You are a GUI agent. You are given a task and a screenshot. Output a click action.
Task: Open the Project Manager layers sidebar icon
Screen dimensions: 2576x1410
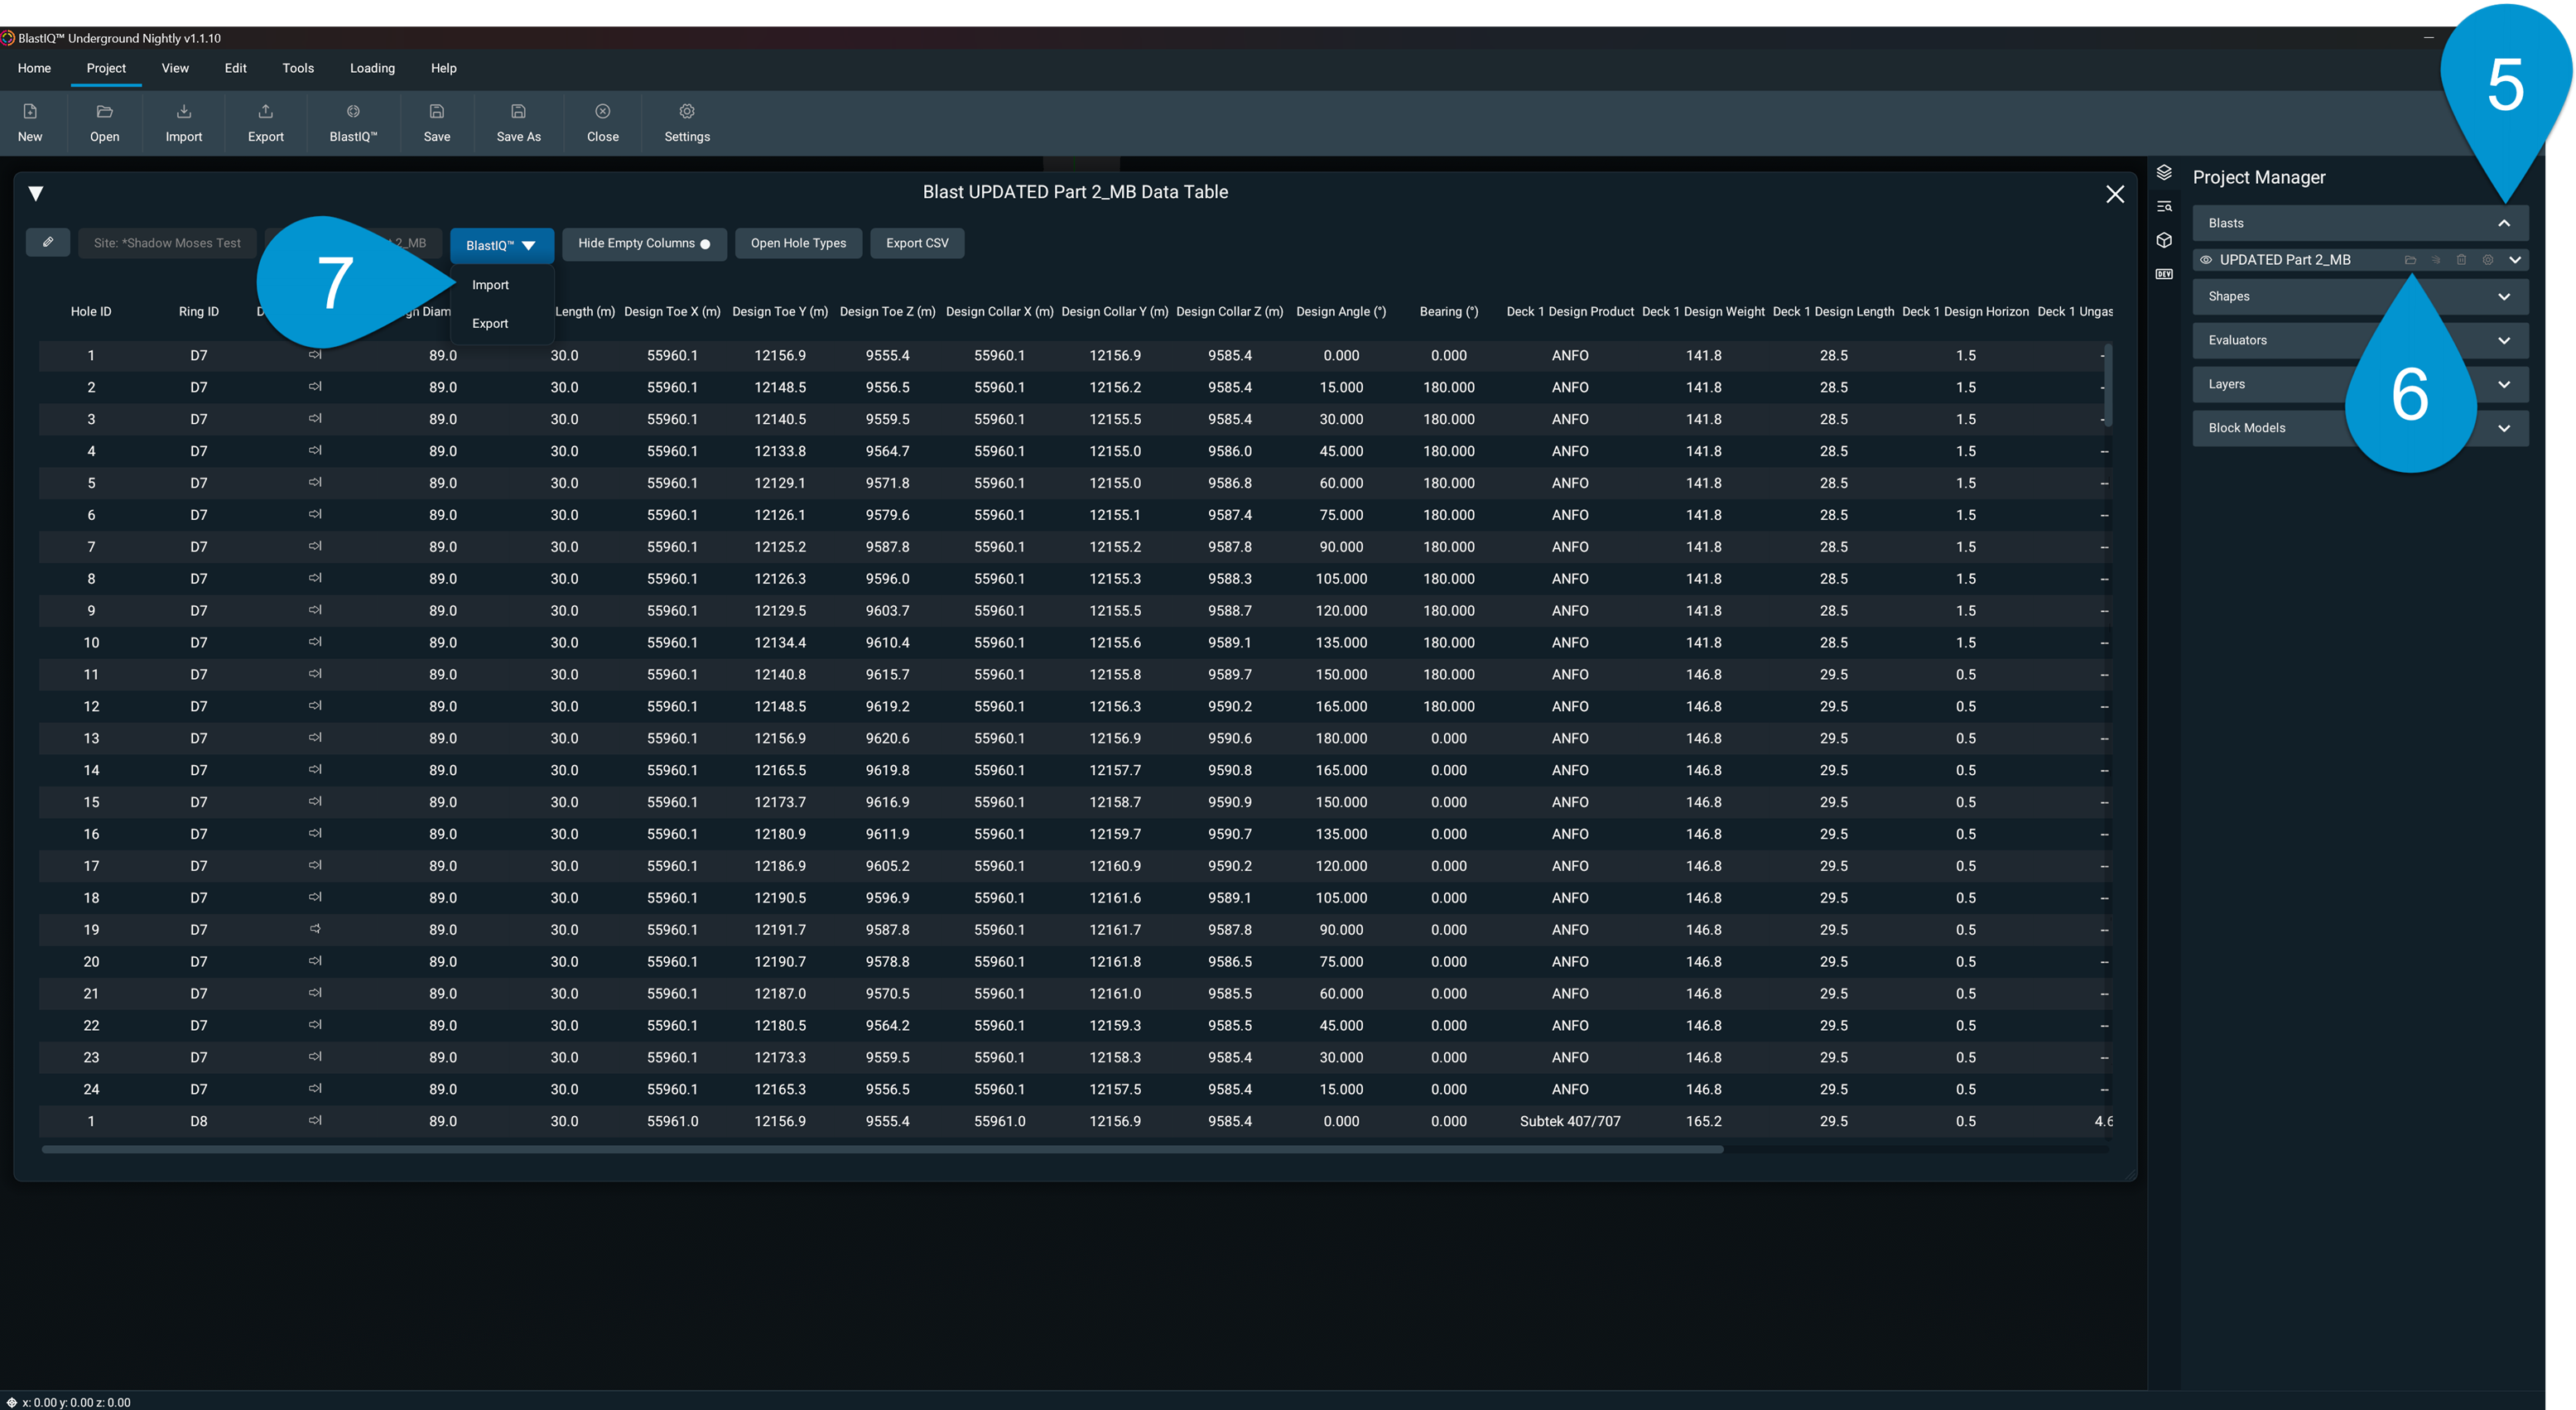click(2164, 173)
